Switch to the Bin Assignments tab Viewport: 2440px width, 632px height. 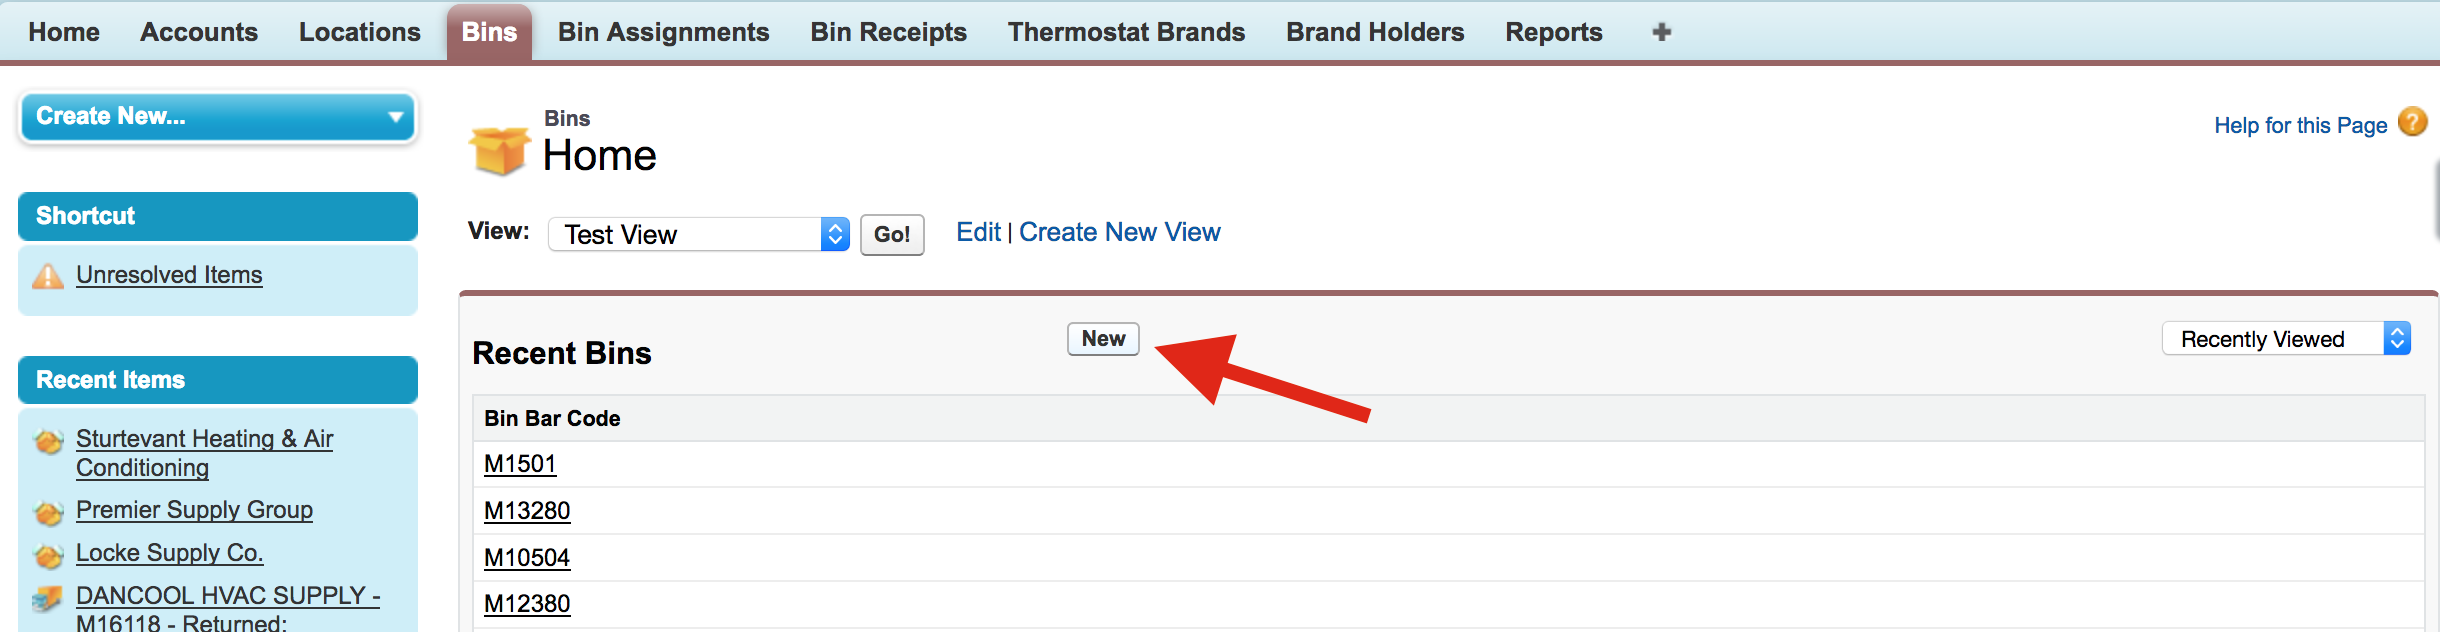(x=663, y=32)
